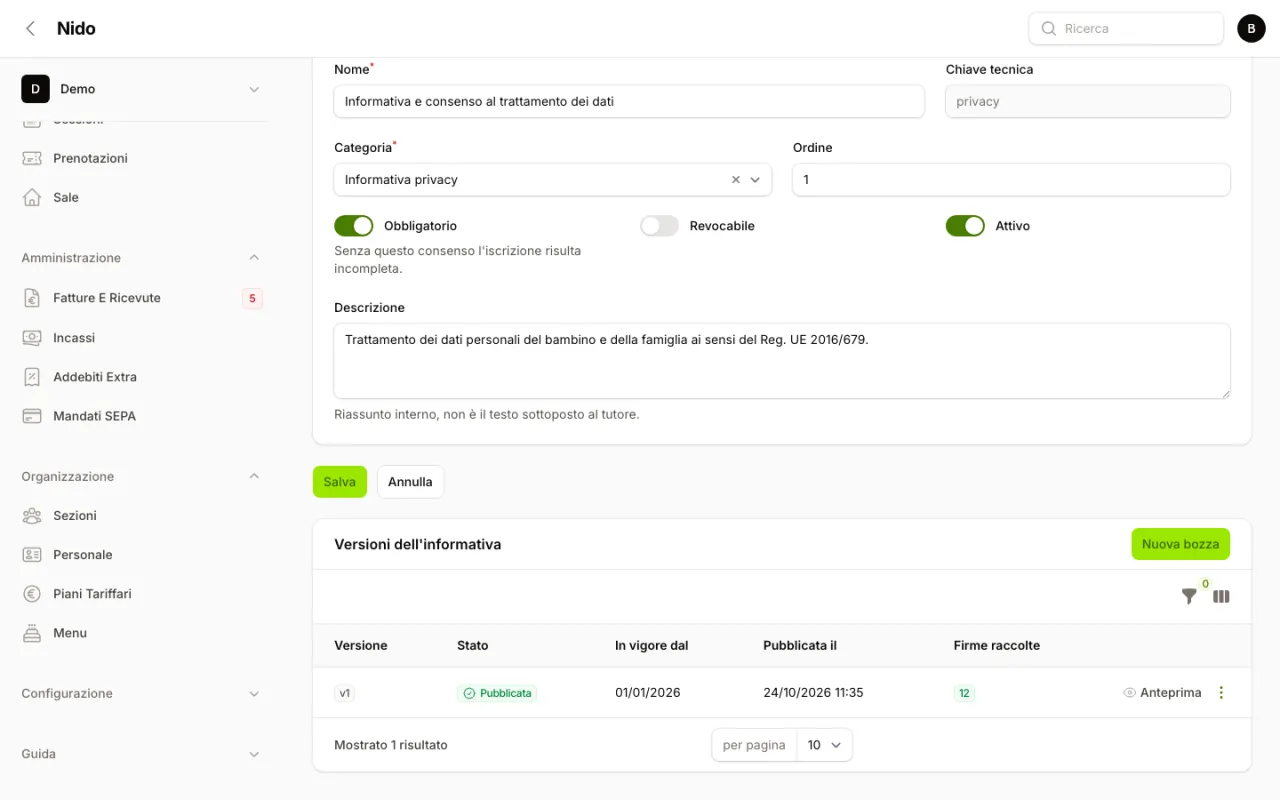Image resolution: width=1280 pixels, height=800 pixels.
Task: Clear the Categoria selection with X
Action: (x=736, y=180)
